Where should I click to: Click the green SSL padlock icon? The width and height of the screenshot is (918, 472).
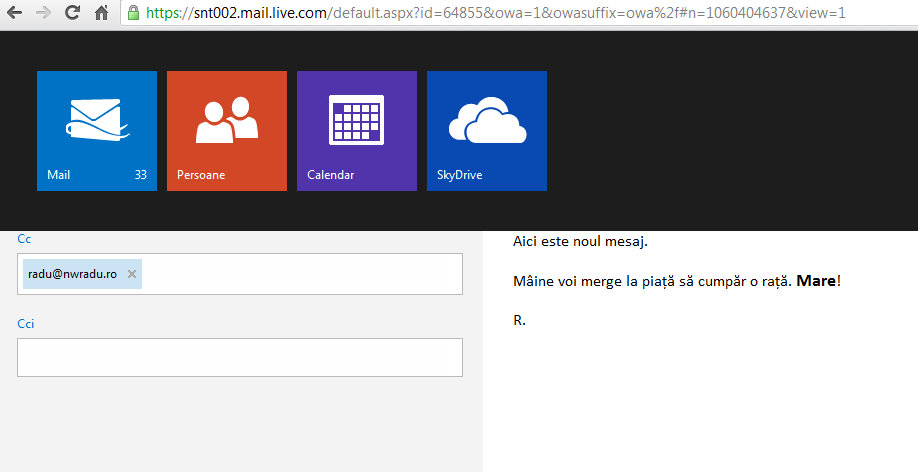133,13
